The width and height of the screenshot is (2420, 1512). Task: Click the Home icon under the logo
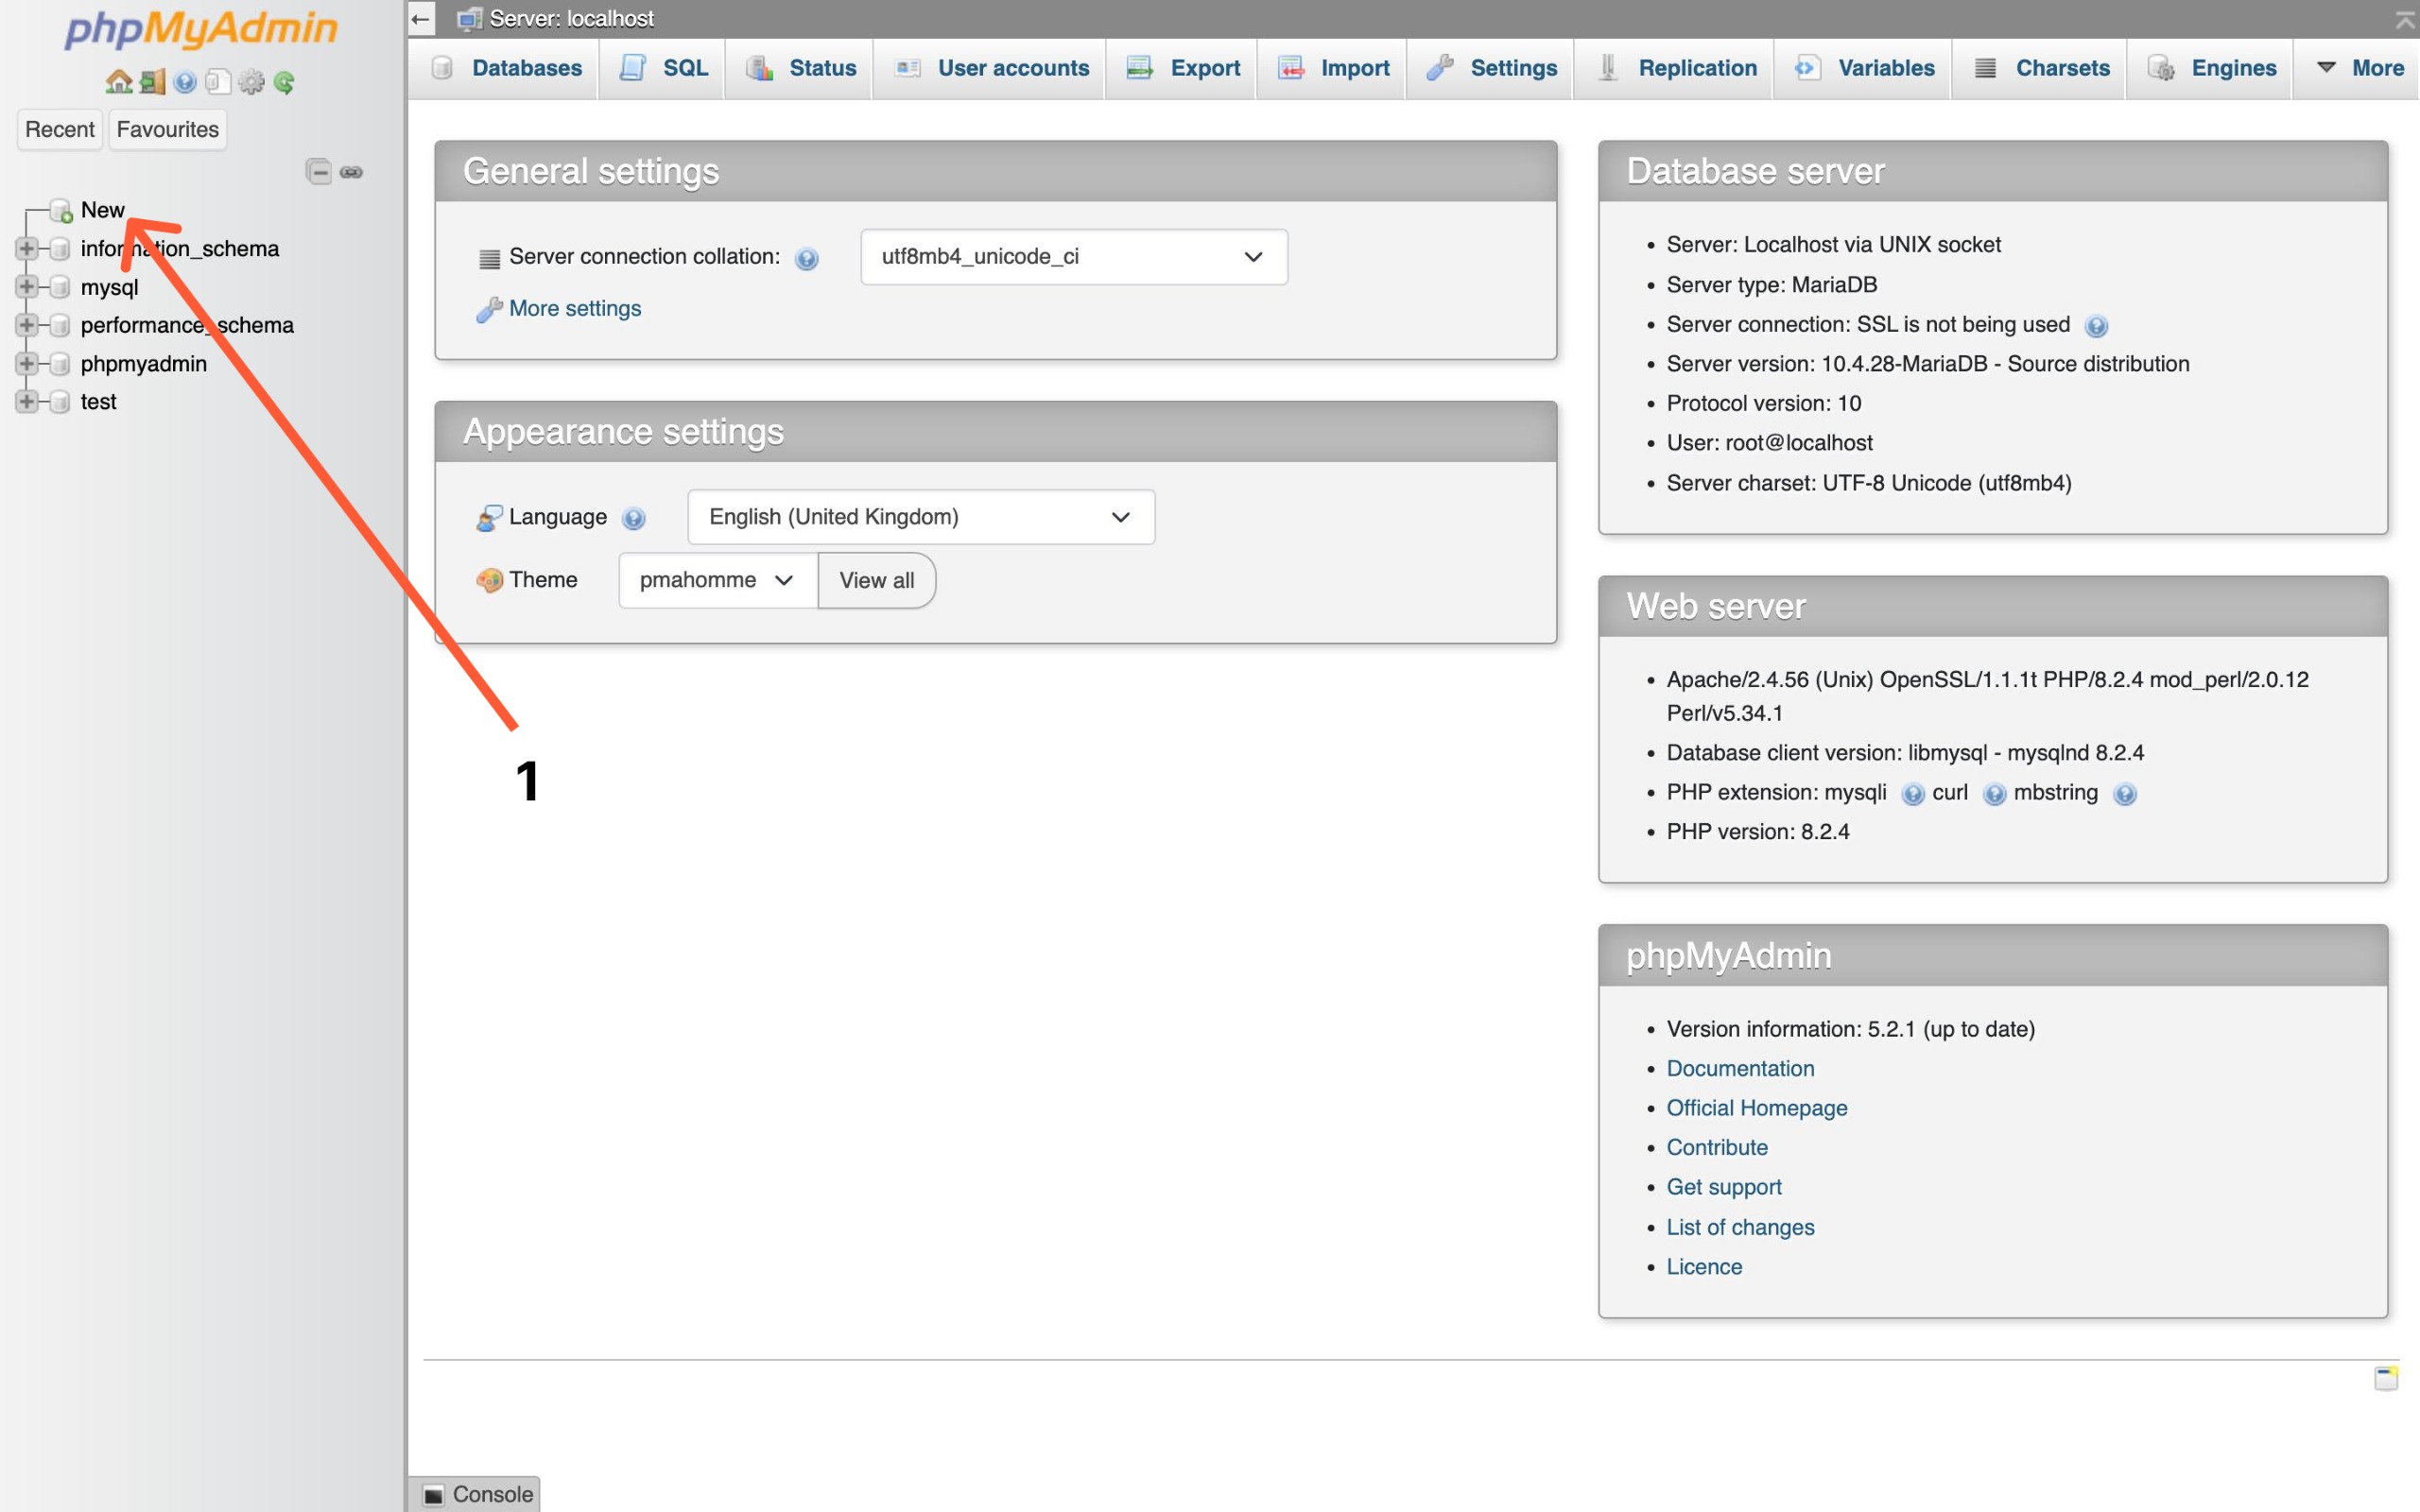119,82
